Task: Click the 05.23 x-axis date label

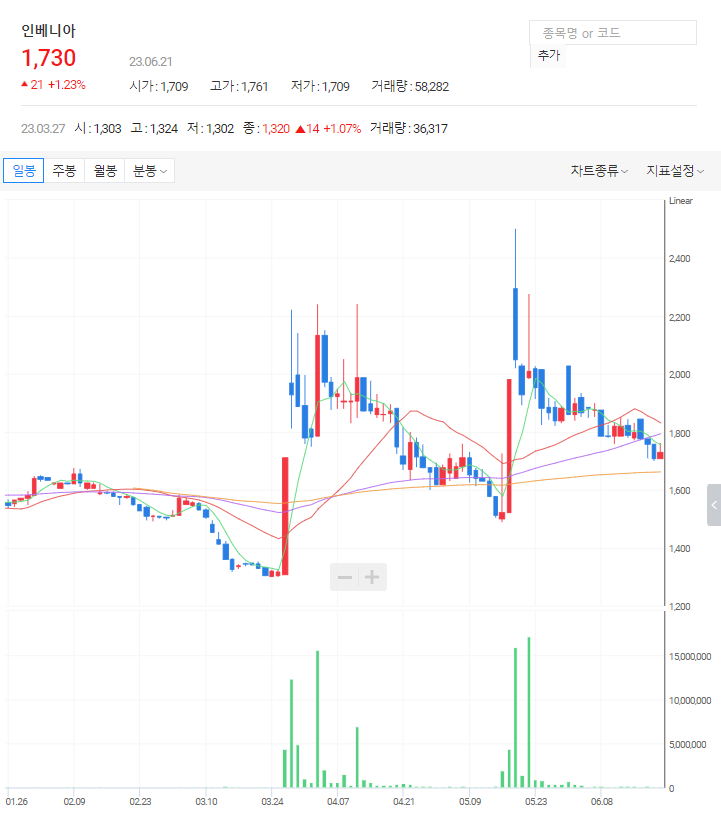Action: 536,801
